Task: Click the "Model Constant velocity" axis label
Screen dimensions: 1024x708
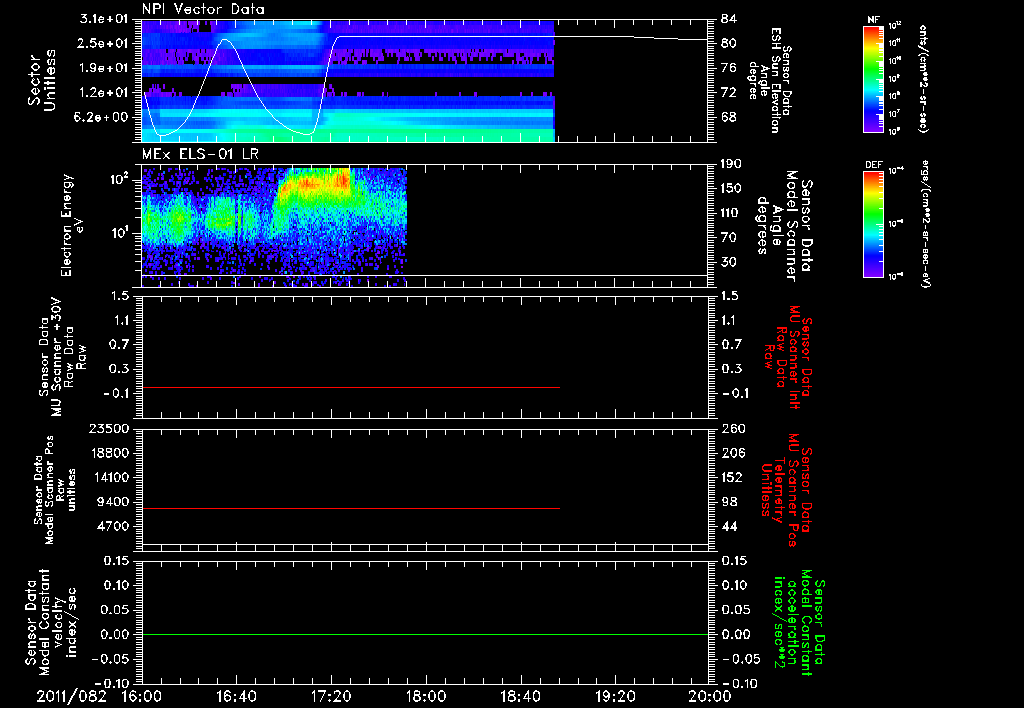Action: tap(50, 622)
